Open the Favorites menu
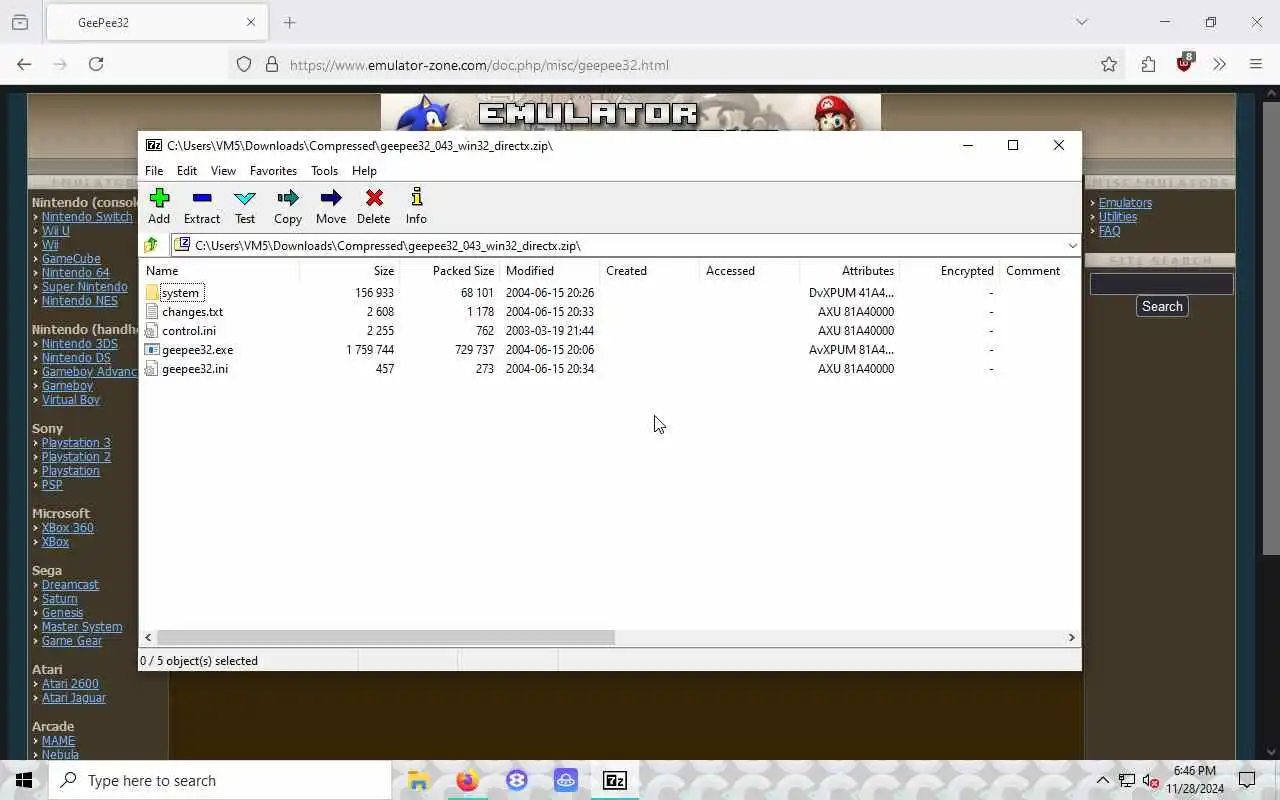This screenshot has width=1280, height=800. (273, 171)
